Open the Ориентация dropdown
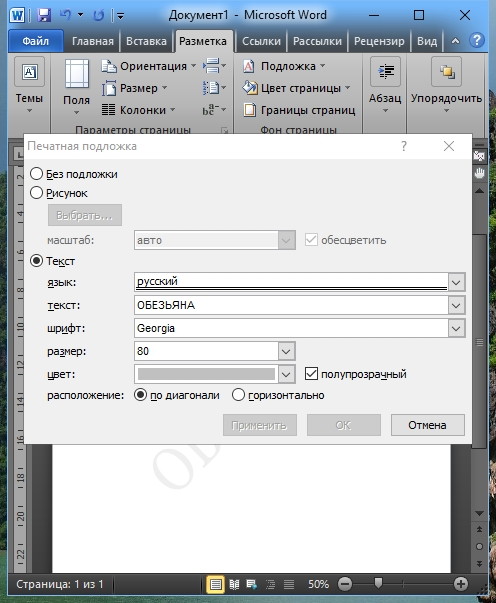 tap(148, 66)
